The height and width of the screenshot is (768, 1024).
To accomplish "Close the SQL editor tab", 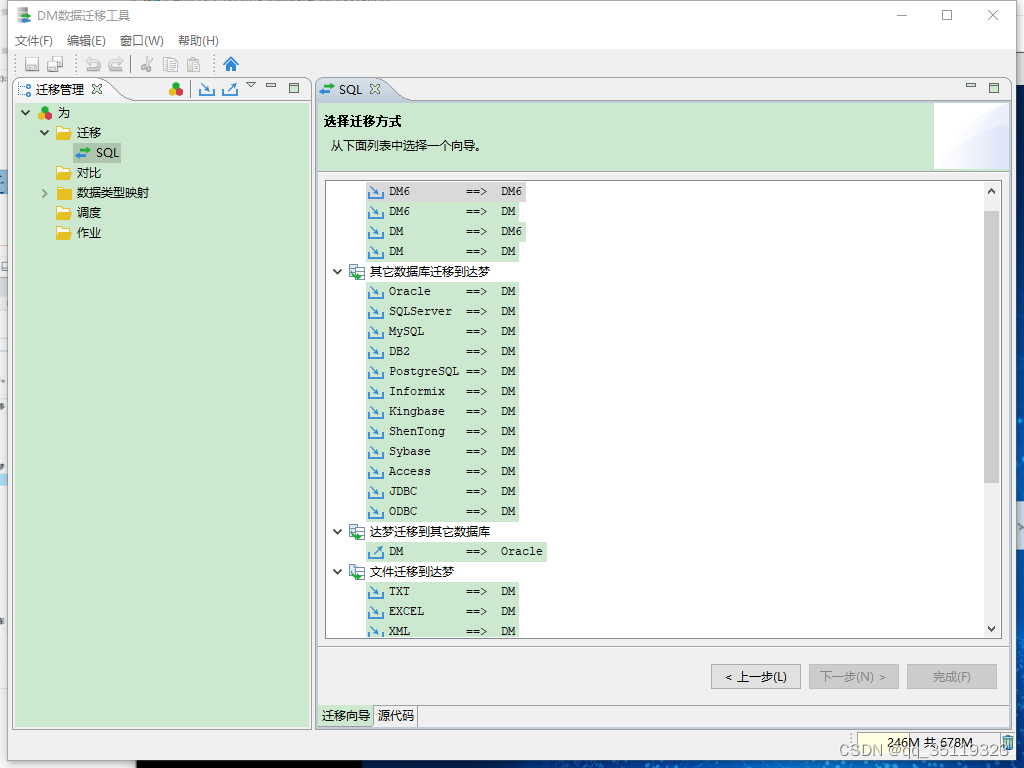I will [x=375, y=89].
